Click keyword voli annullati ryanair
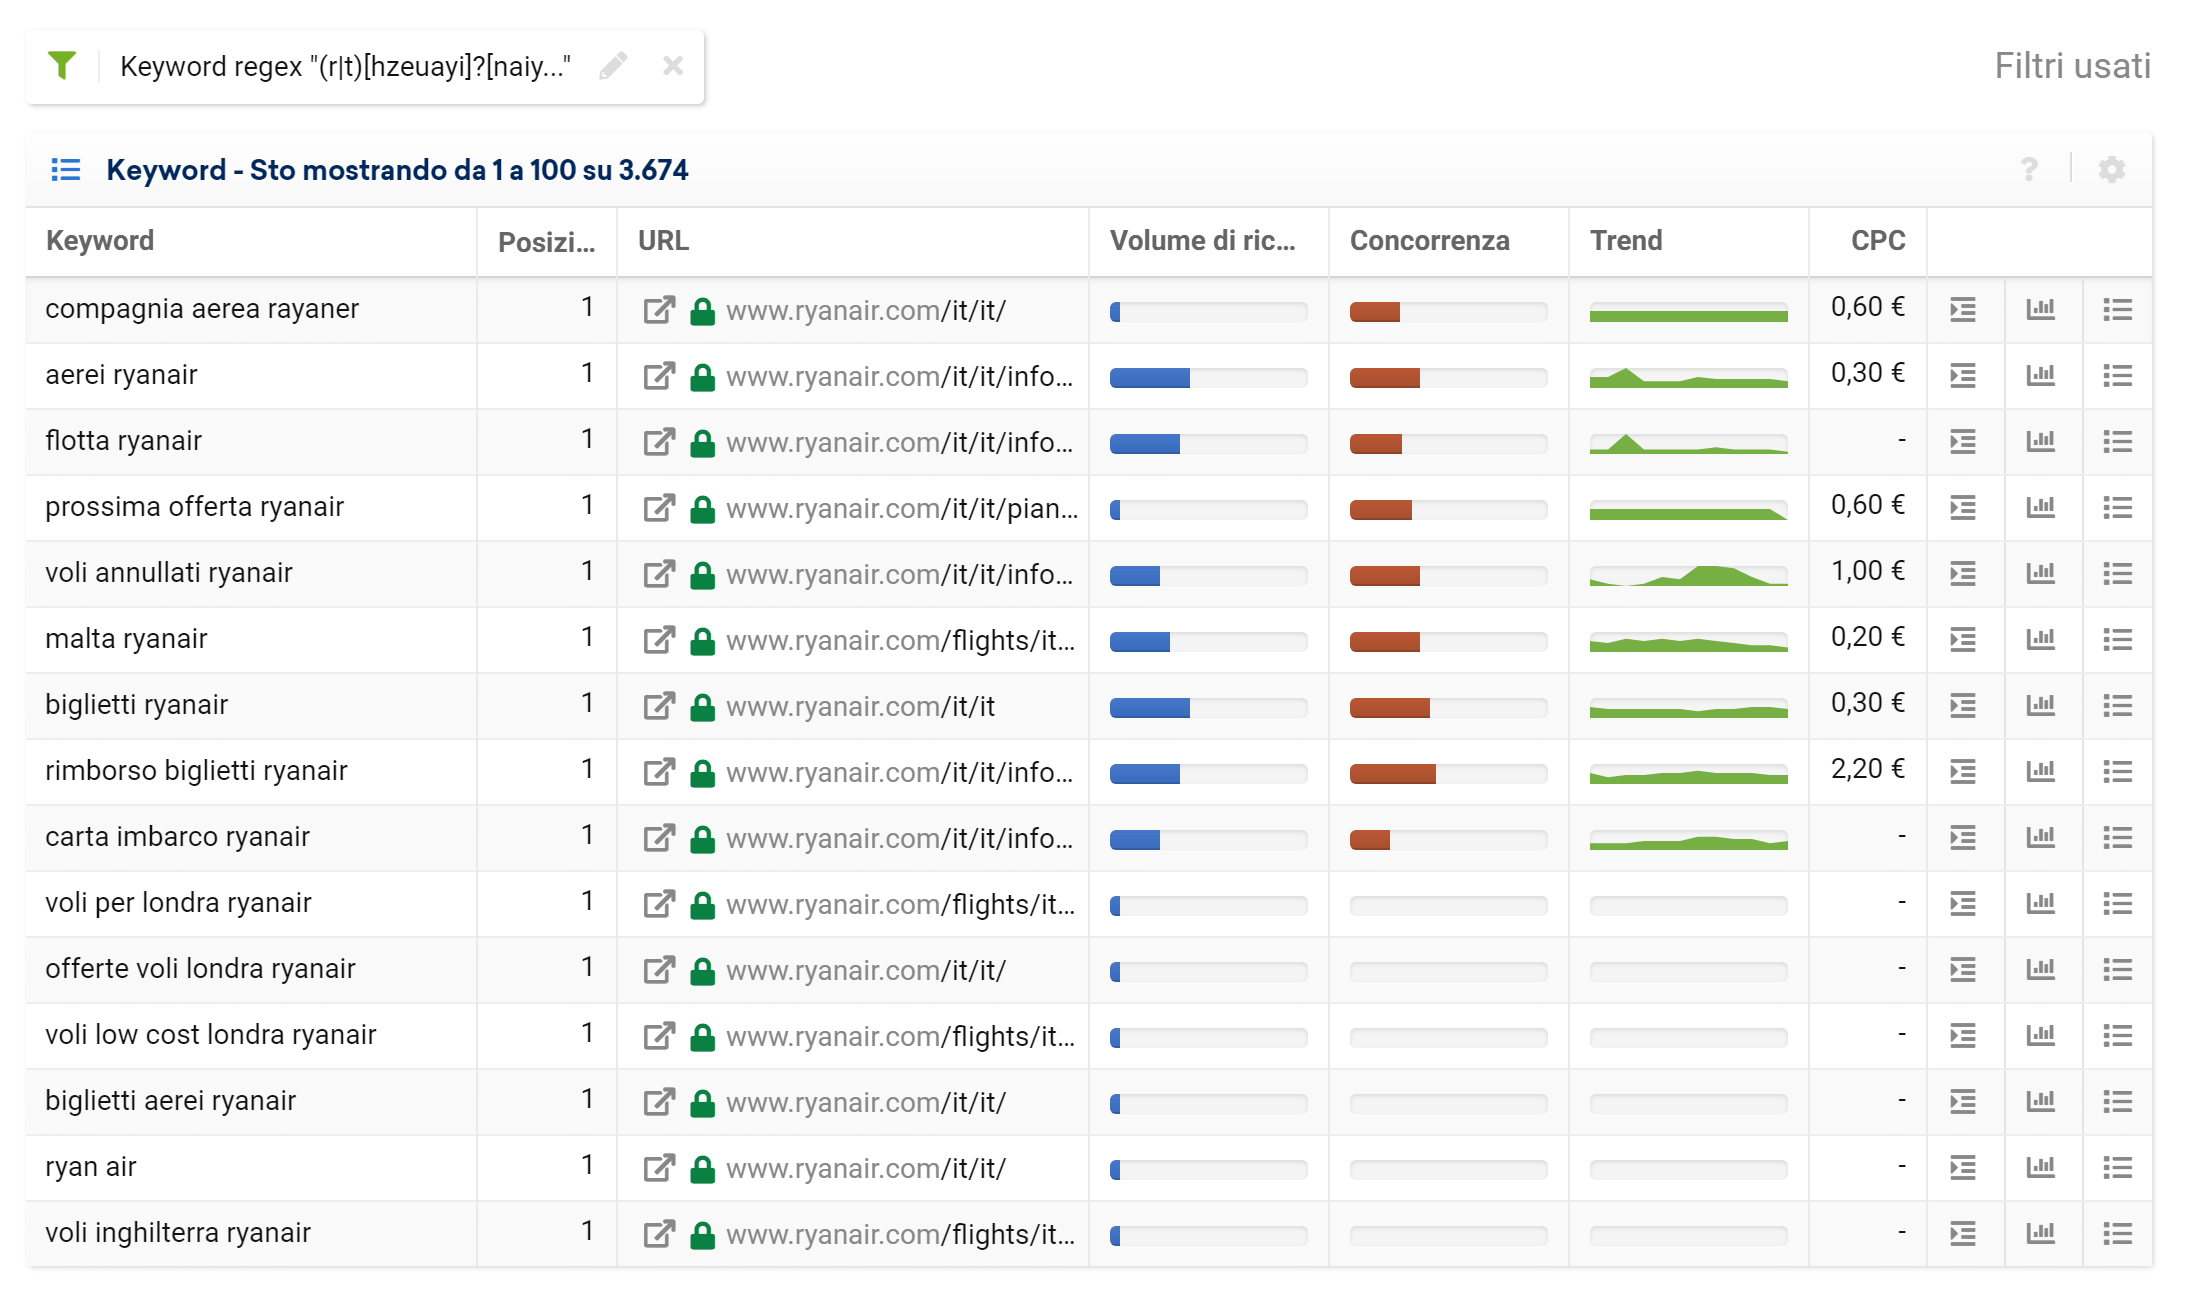 pyautogui.click(x=169, y=573)
